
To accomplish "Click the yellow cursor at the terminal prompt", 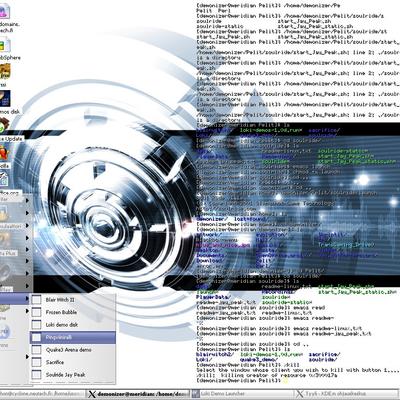I will point(285,380).
